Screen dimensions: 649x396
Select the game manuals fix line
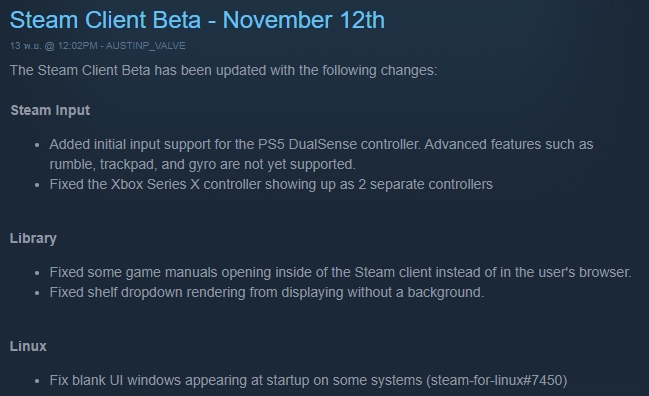[x=340, y=272]
